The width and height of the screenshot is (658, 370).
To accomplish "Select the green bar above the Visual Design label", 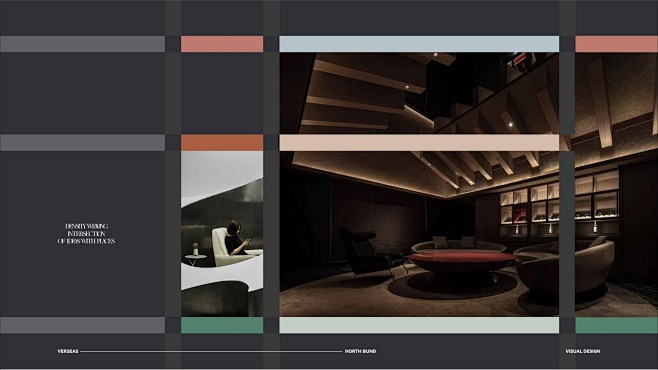I will [616, 325].
